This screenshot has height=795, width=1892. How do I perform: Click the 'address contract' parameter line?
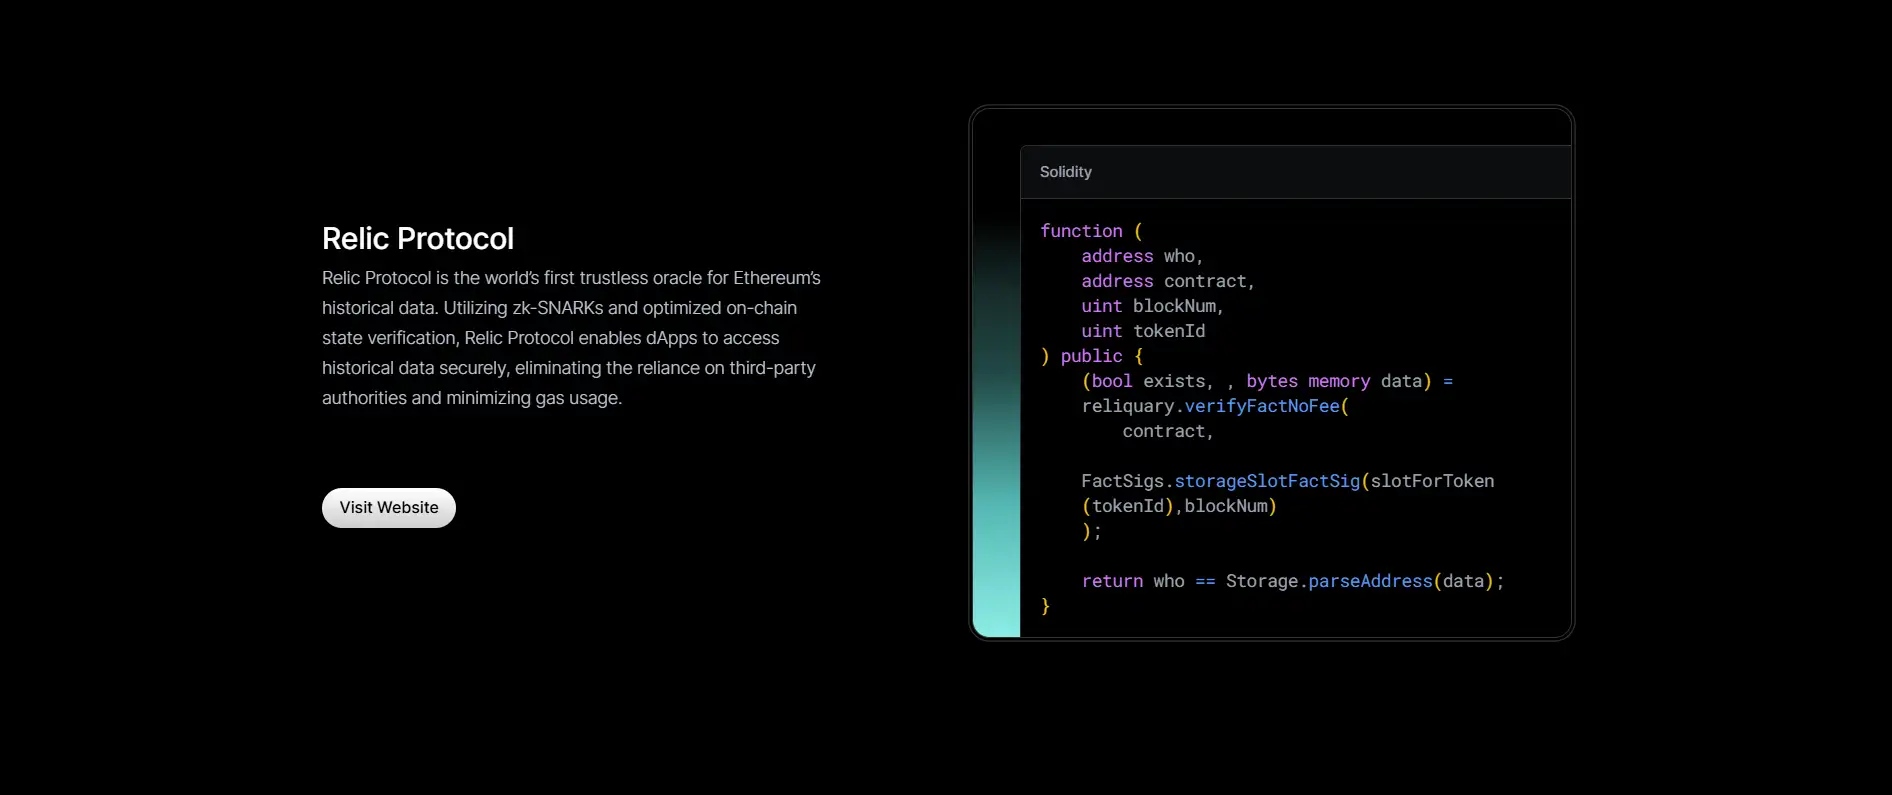click(1167, 281)
